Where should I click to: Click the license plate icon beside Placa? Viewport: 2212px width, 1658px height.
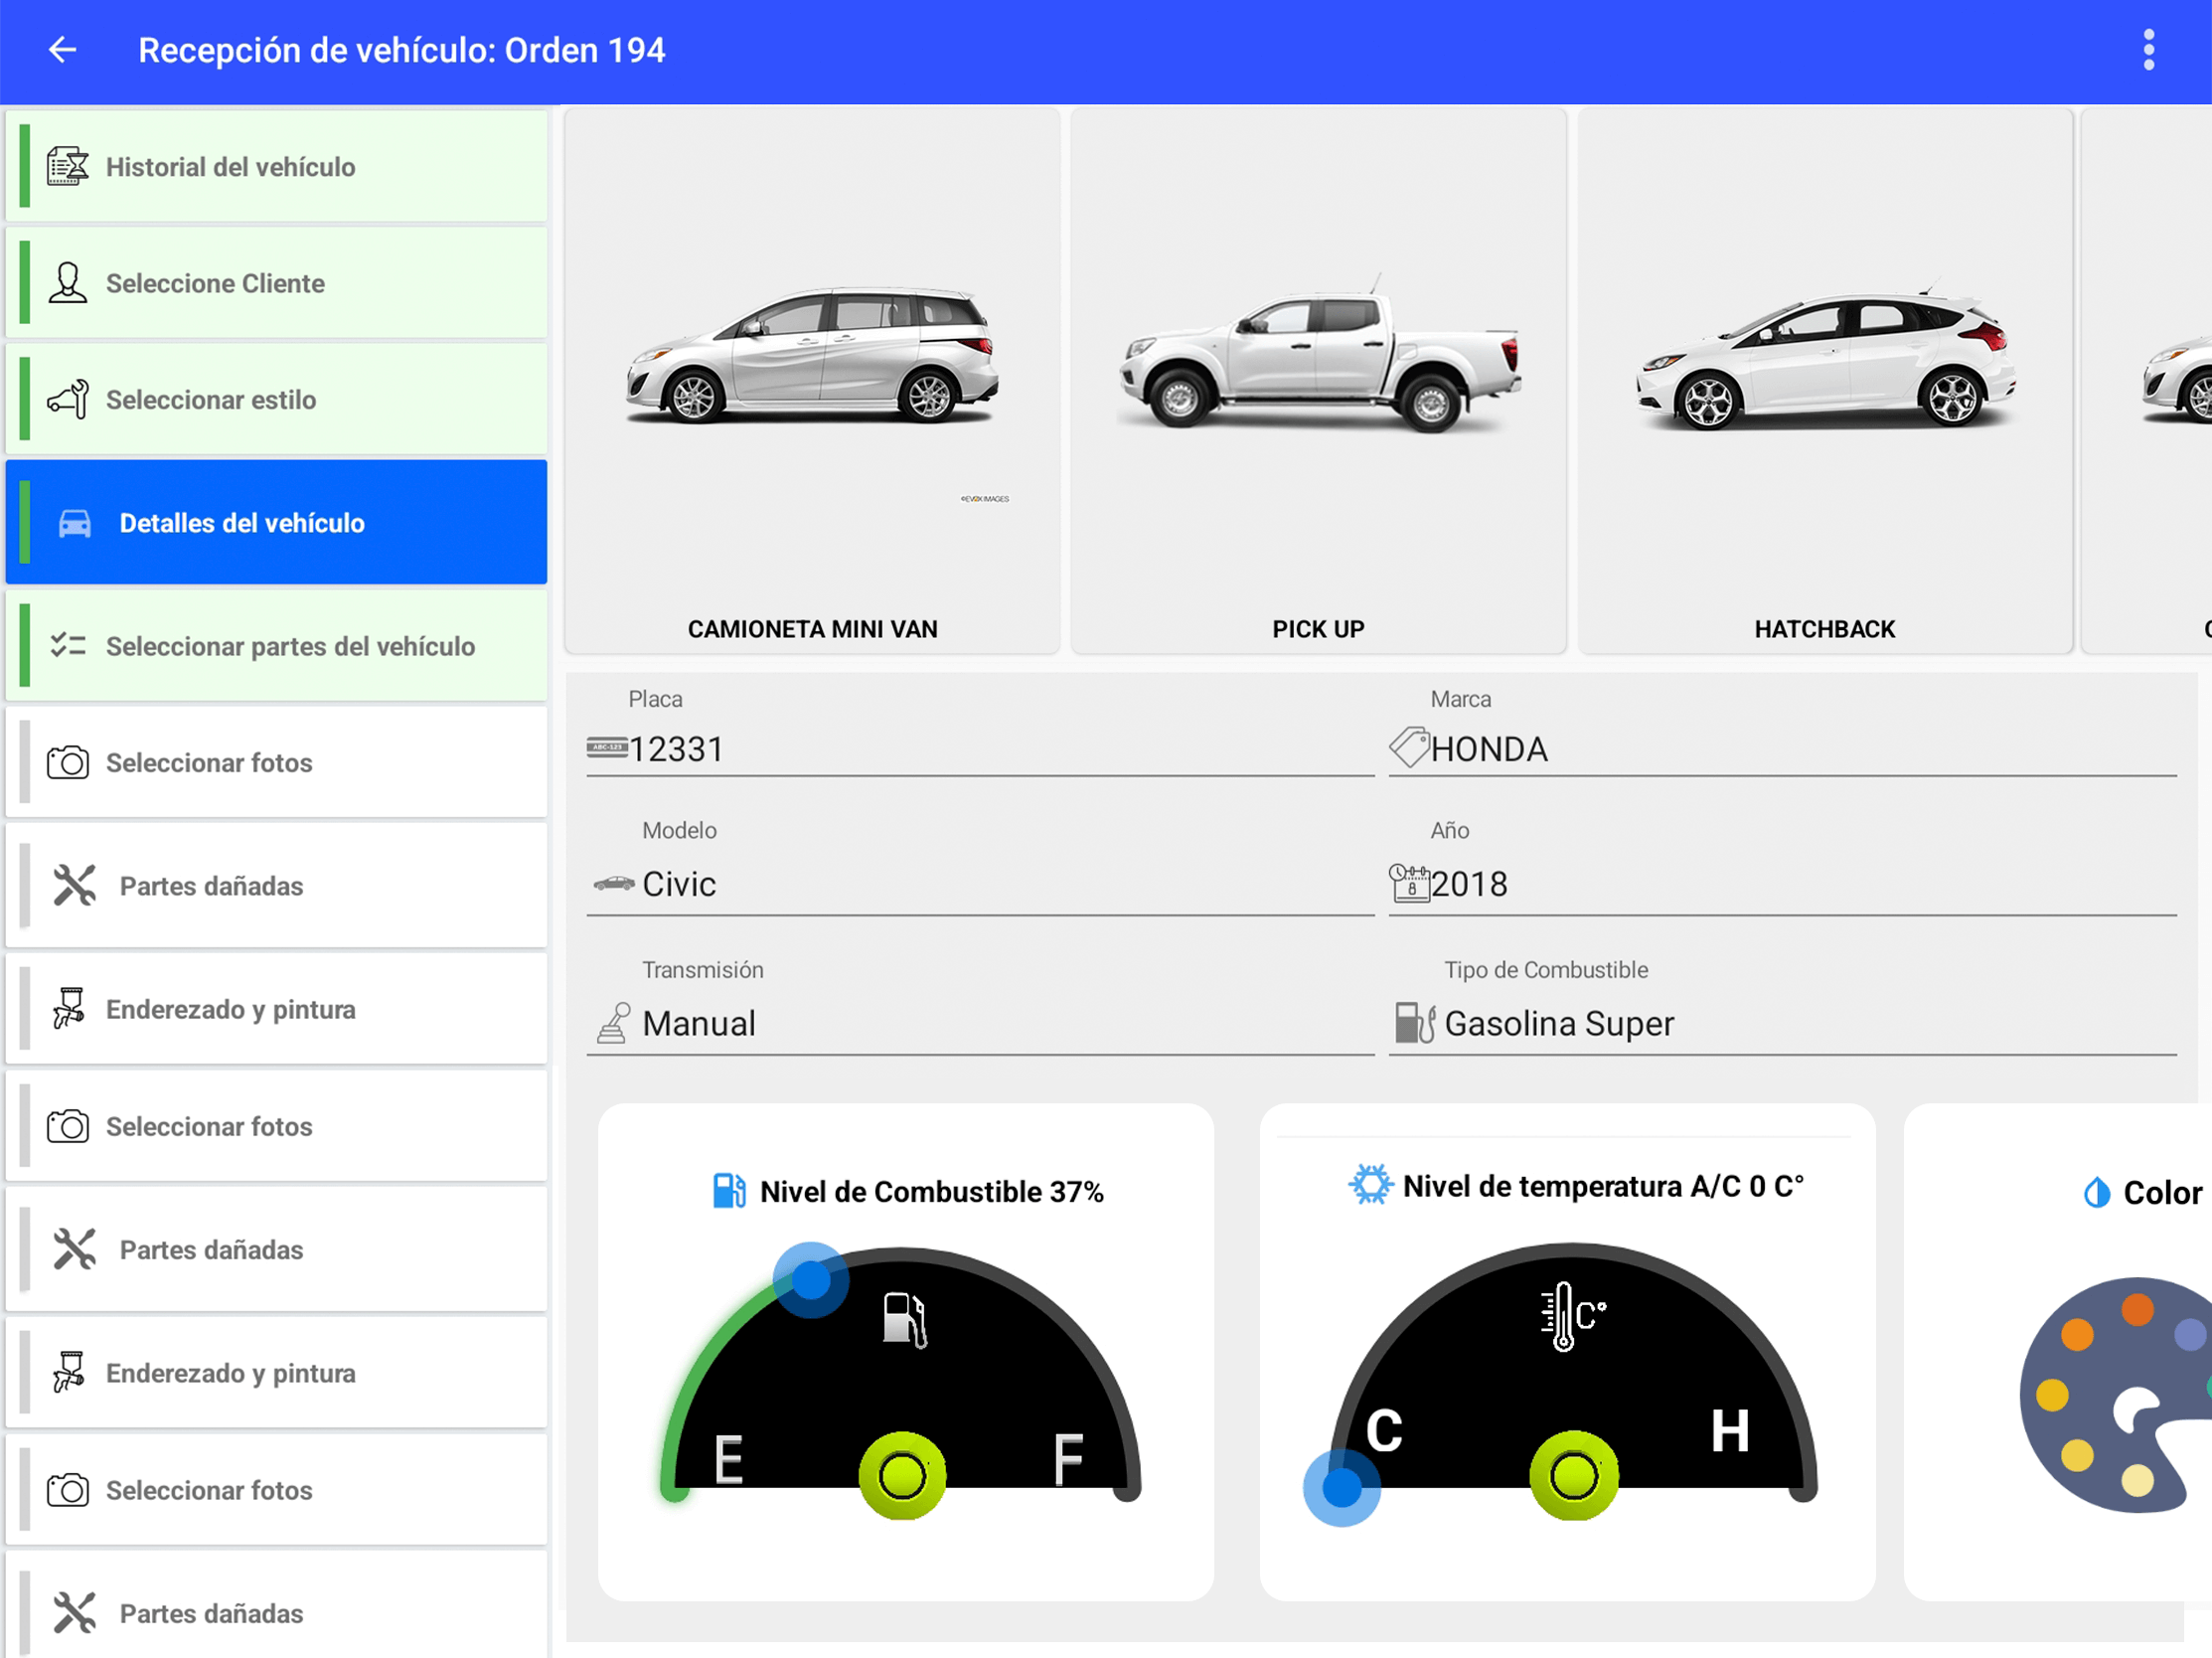[x=606, y=748]
